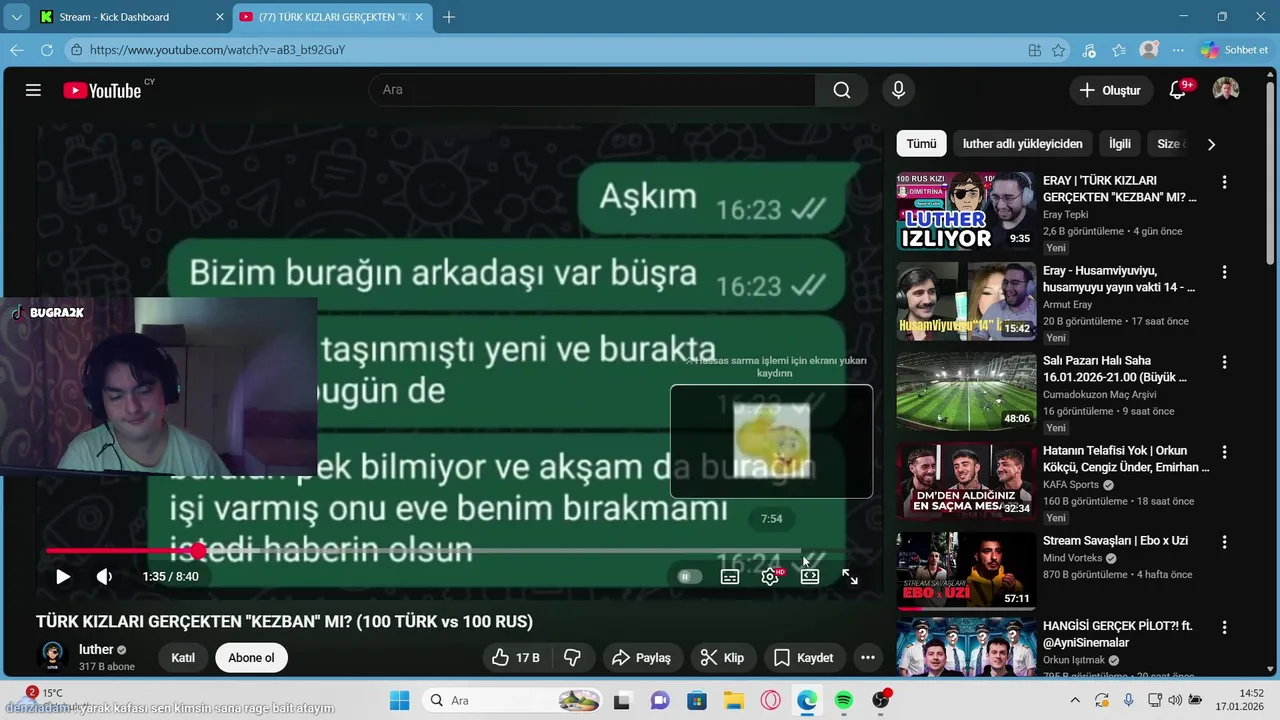
Task: Open Edge browser profile icon
Action: tap(1149, 50)
